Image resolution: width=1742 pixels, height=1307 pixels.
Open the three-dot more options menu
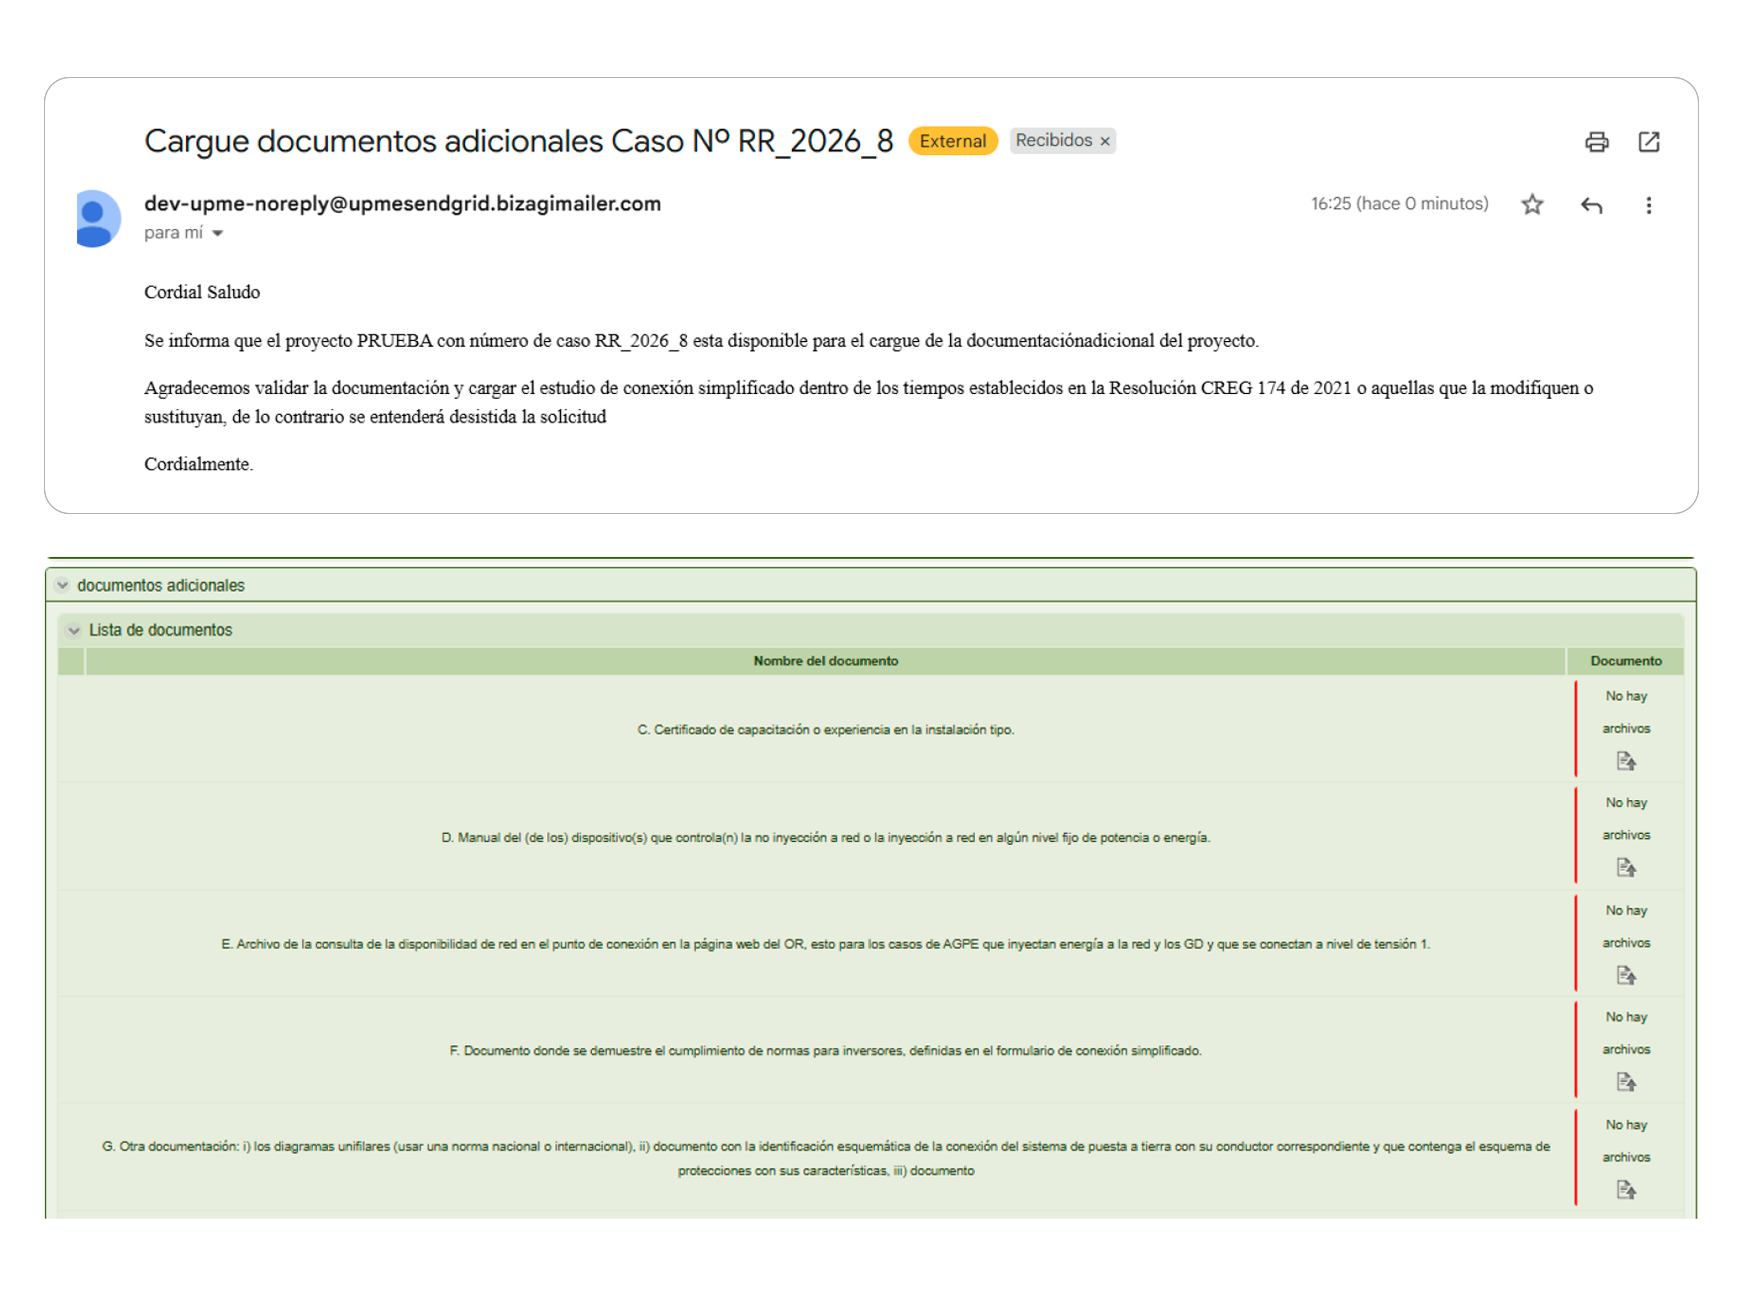pos(1648,205)
